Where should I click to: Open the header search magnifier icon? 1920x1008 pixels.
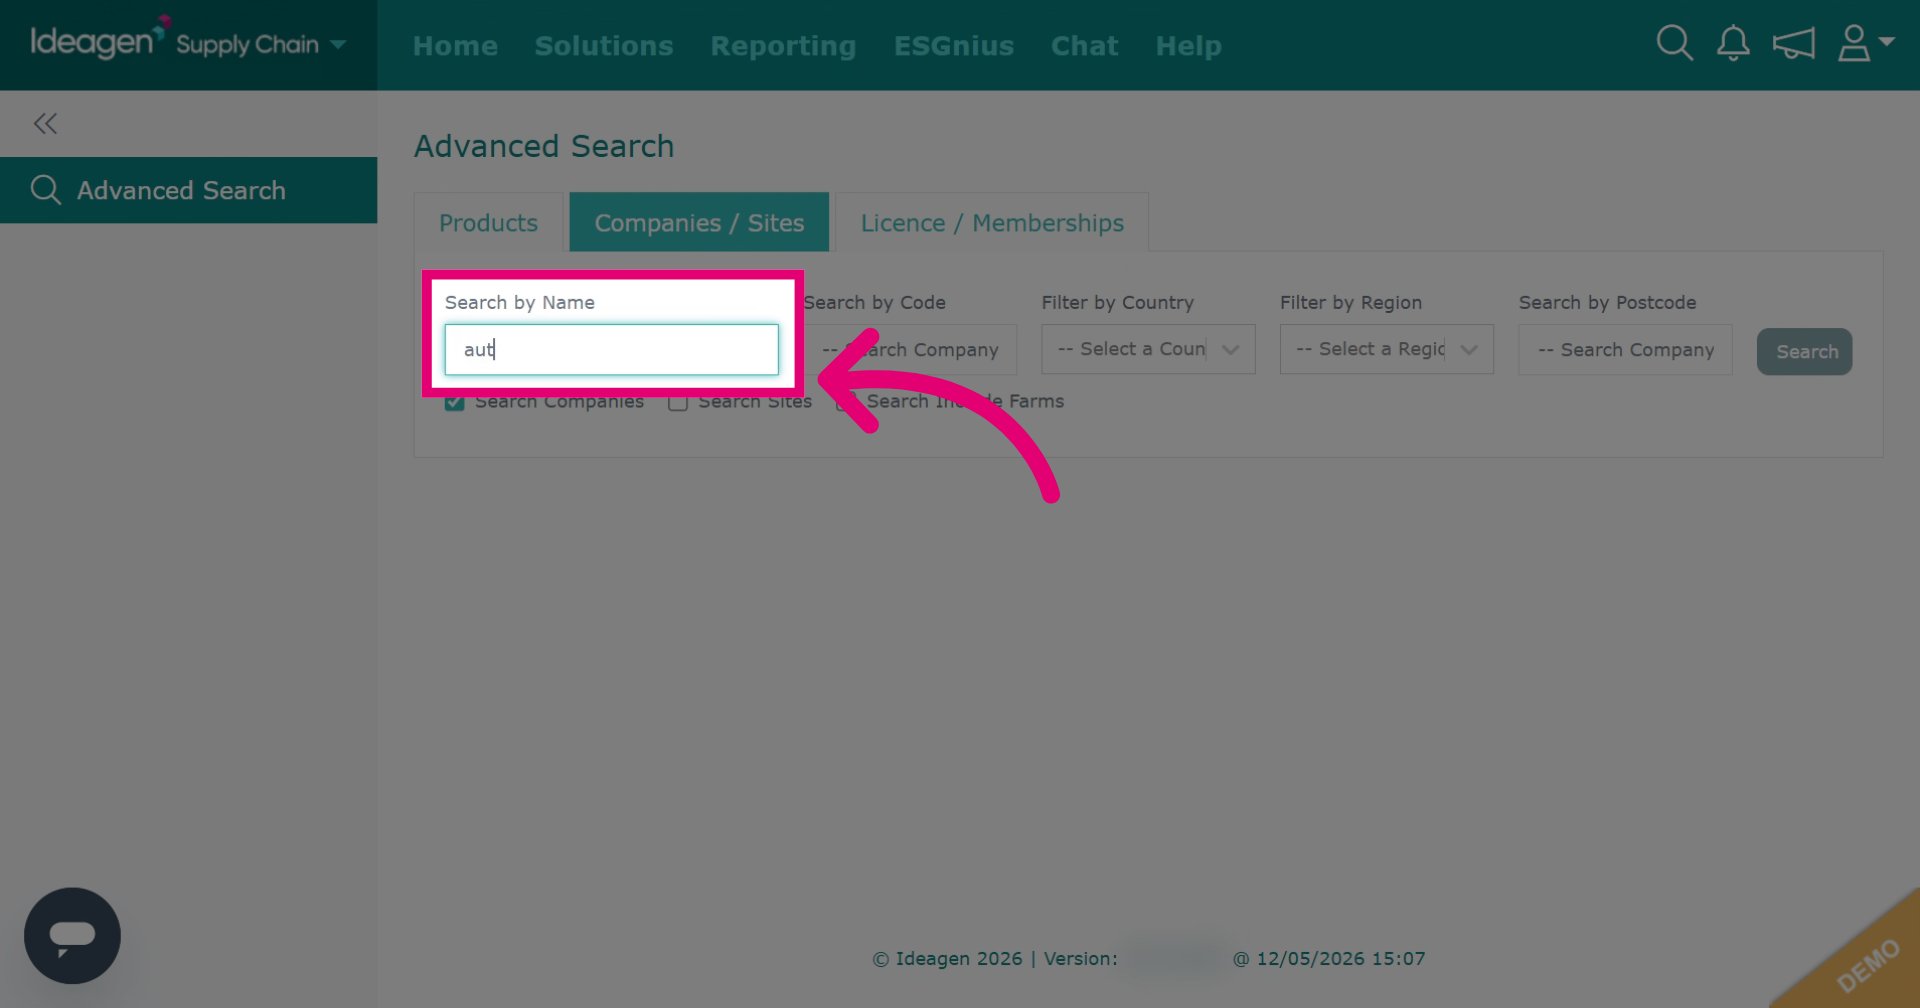click(x=1674, y=44)
